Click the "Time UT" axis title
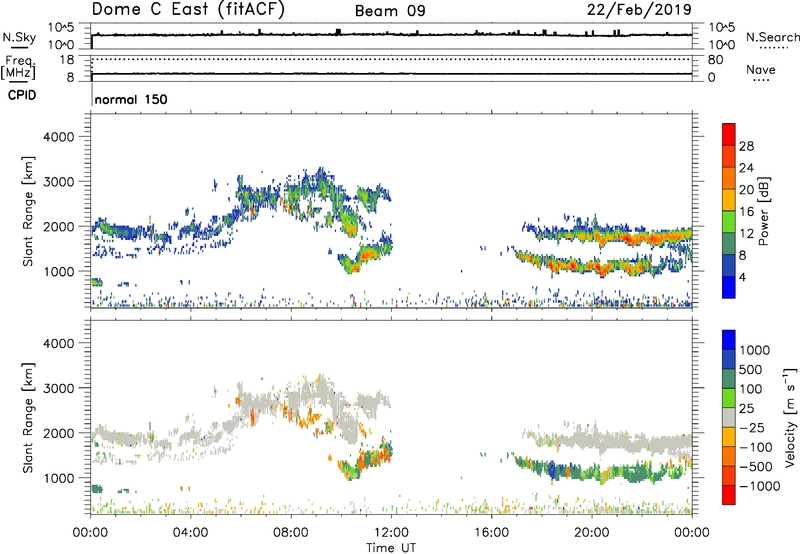This screenshot has height=554, width=800. click(x=391, y=548)
